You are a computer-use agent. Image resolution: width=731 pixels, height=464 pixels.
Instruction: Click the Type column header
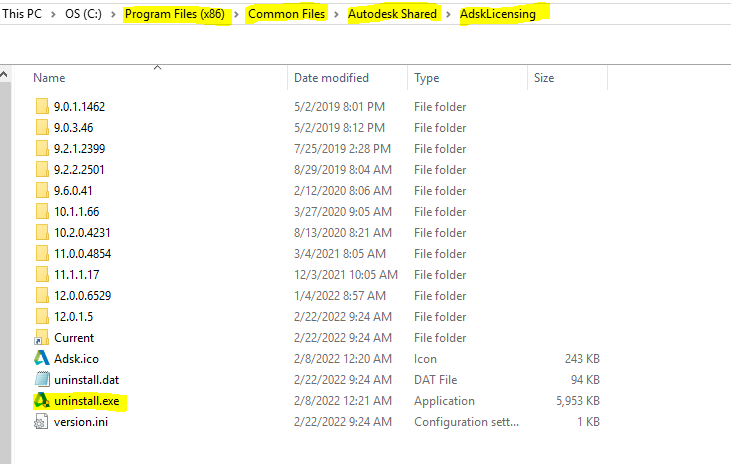click(427, 78)
